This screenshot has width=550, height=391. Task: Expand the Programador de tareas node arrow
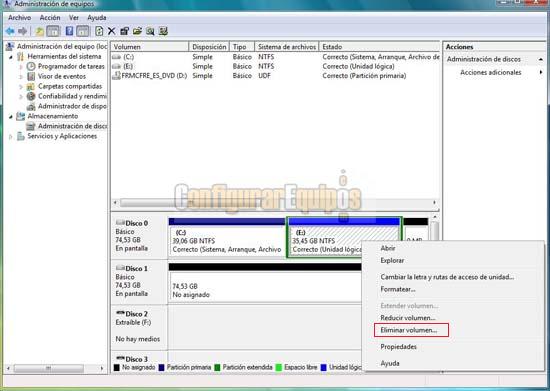point(21,66)
